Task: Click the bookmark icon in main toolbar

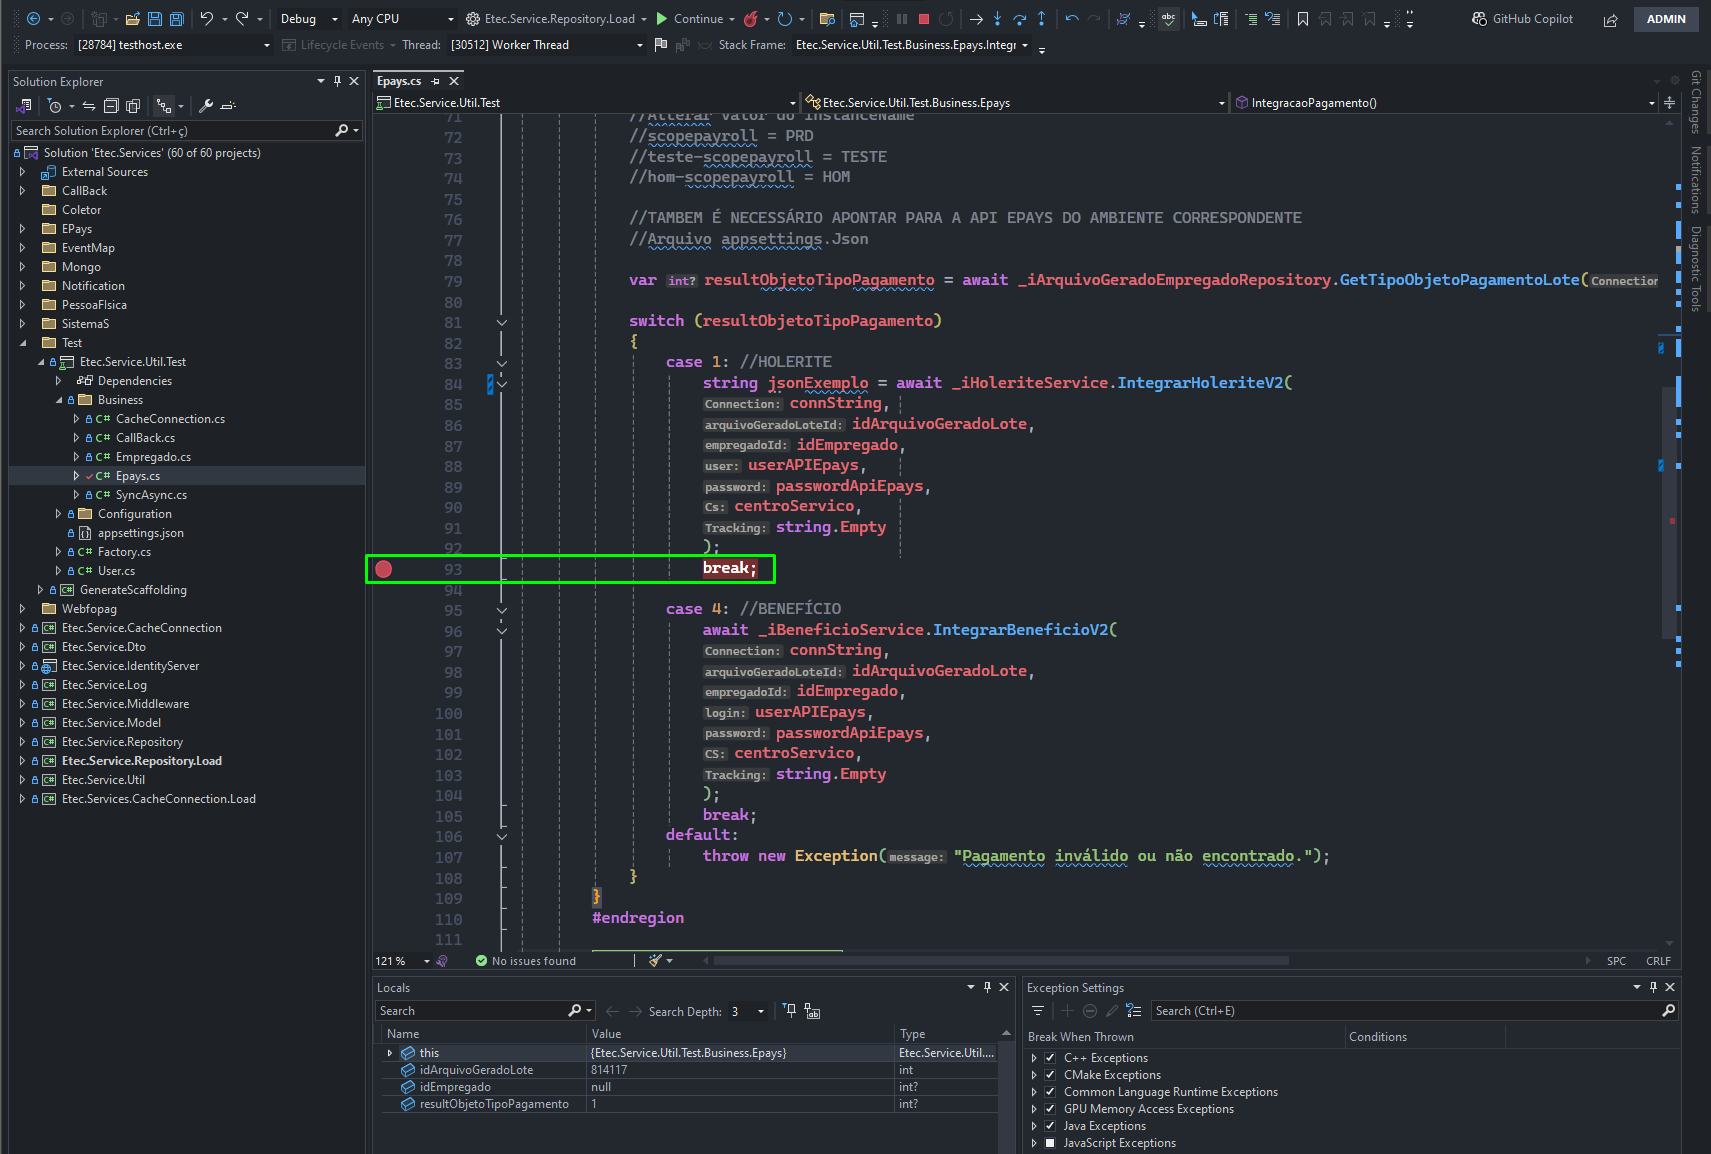Action: tap(1302, 19)
